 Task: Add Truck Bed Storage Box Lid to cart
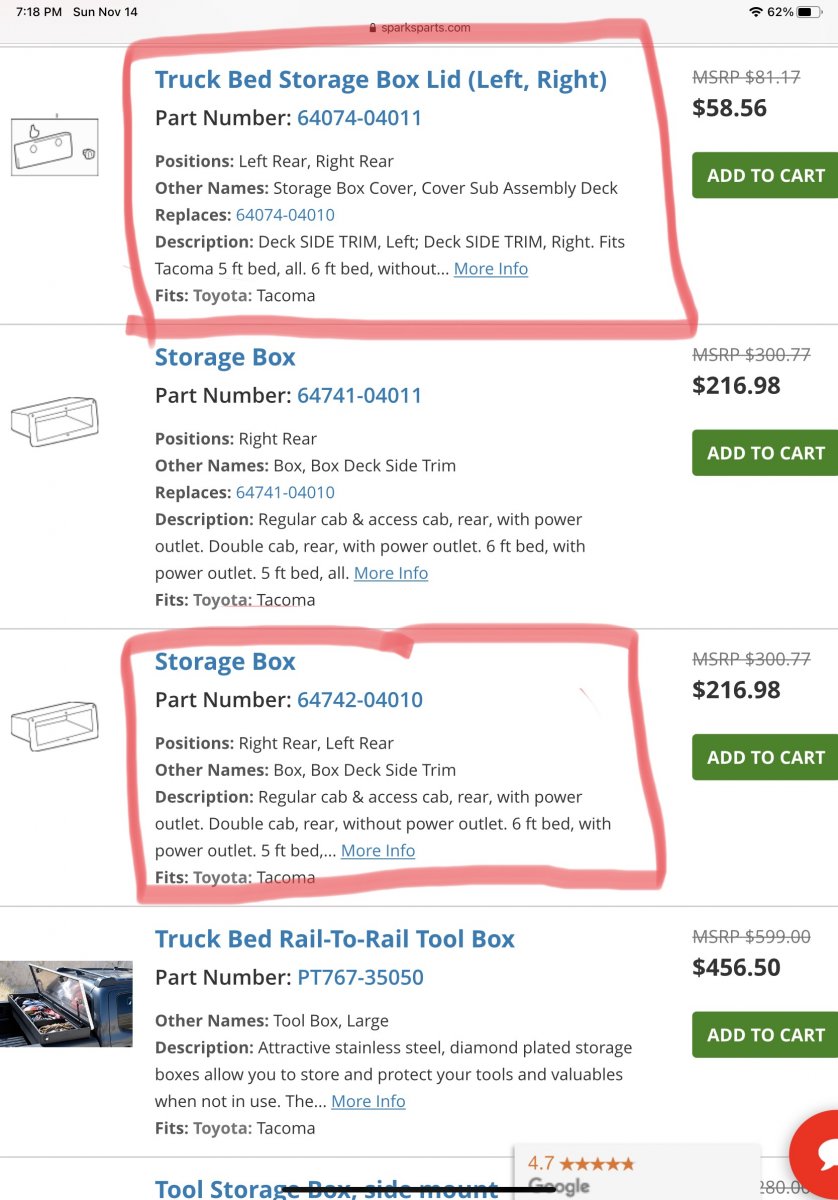(x=765, y=175)
